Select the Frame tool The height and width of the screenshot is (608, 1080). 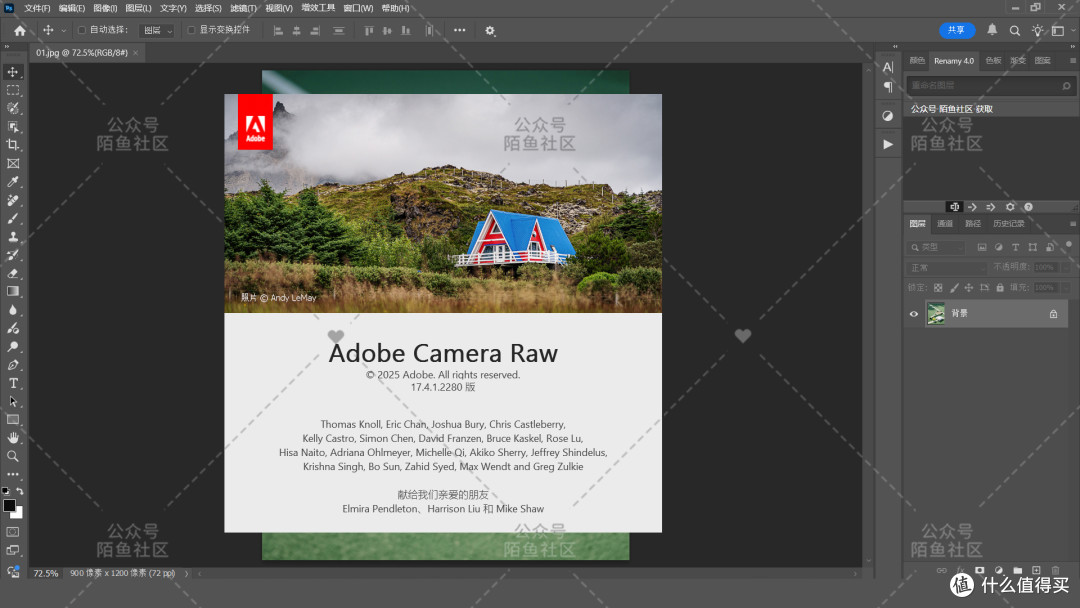(x=12, y=163)
